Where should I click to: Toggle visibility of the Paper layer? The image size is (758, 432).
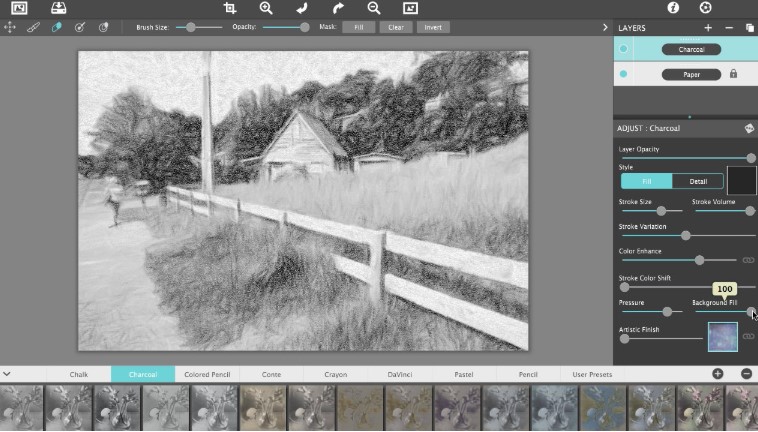(x=624, y=74)
